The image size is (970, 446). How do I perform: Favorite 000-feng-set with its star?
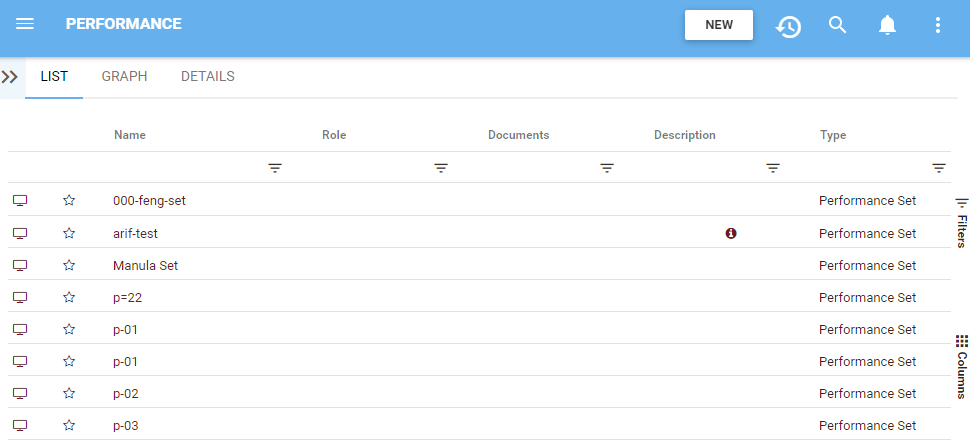(69, 200)
